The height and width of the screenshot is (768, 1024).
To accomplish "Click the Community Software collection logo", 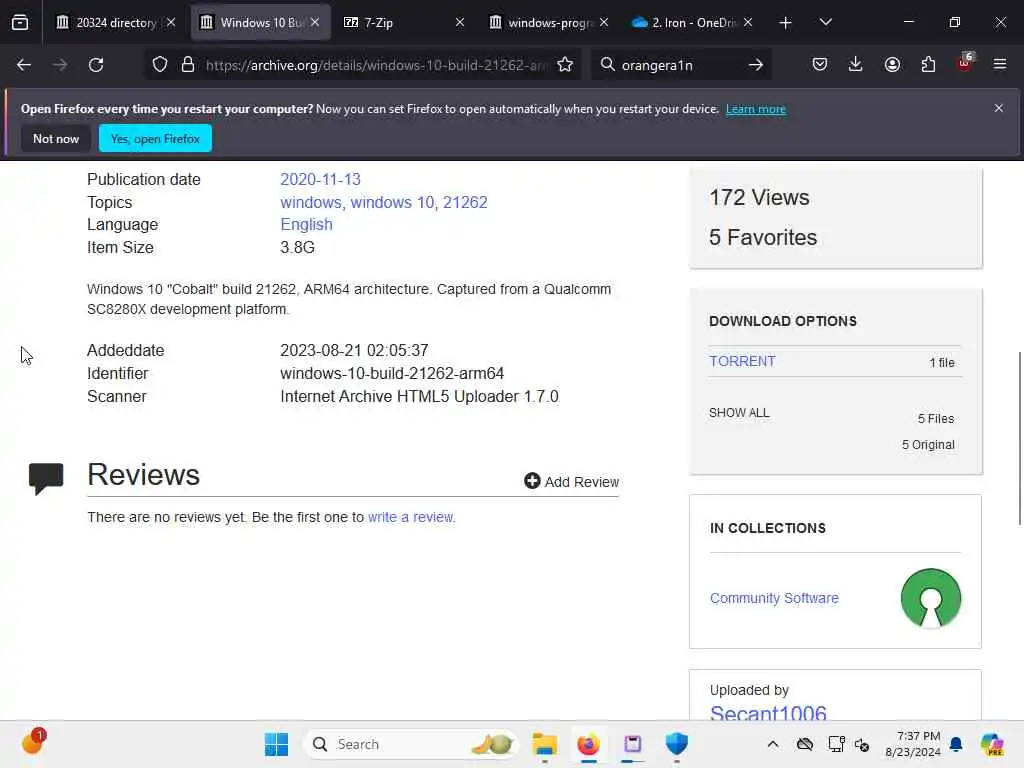I will click(931, 598).
